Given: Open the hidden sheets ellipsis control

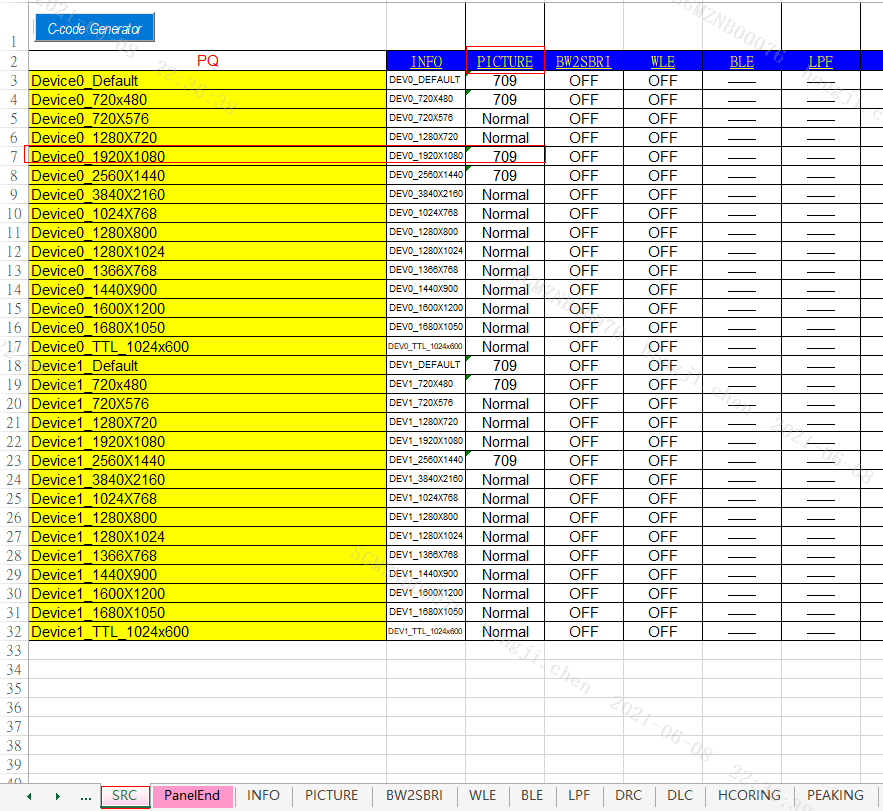Looking at the screenshot, I should (86, 795).
